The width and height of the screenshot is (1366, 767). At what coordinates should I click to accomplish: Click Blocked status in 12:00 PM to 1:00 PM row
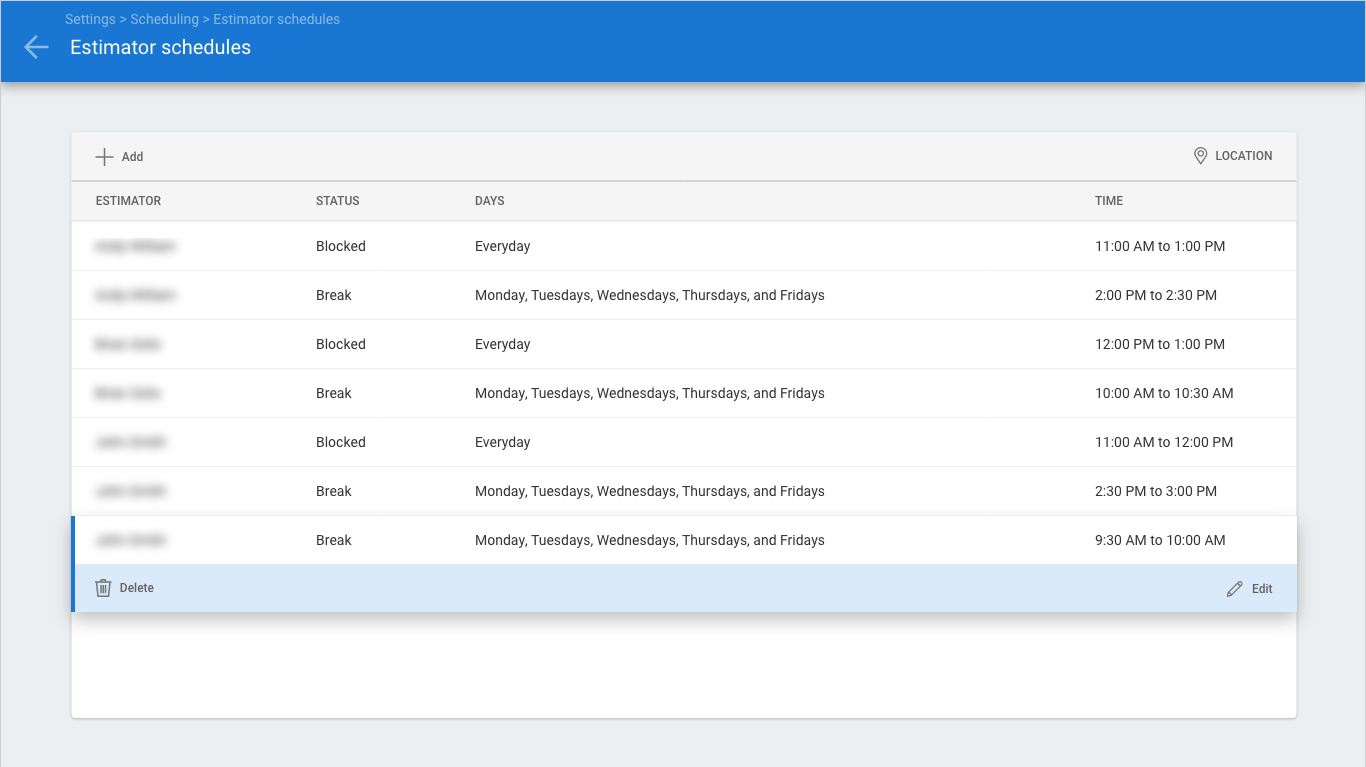[341, 344]
